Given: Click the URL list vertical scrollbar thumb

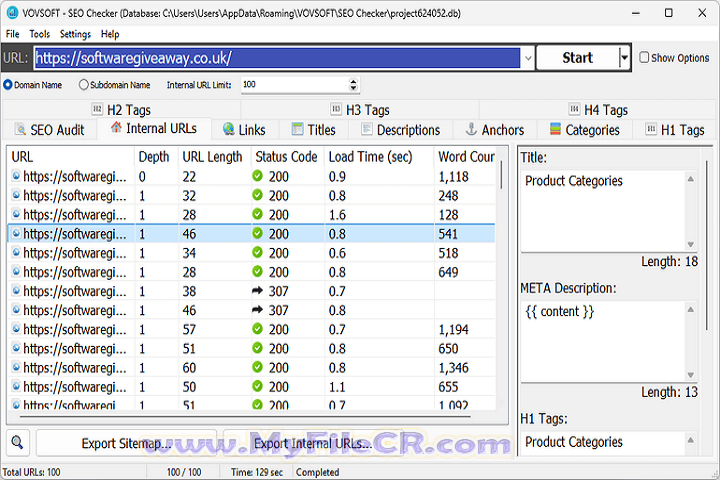Looking at the screenshot, I should click(501, 175).
